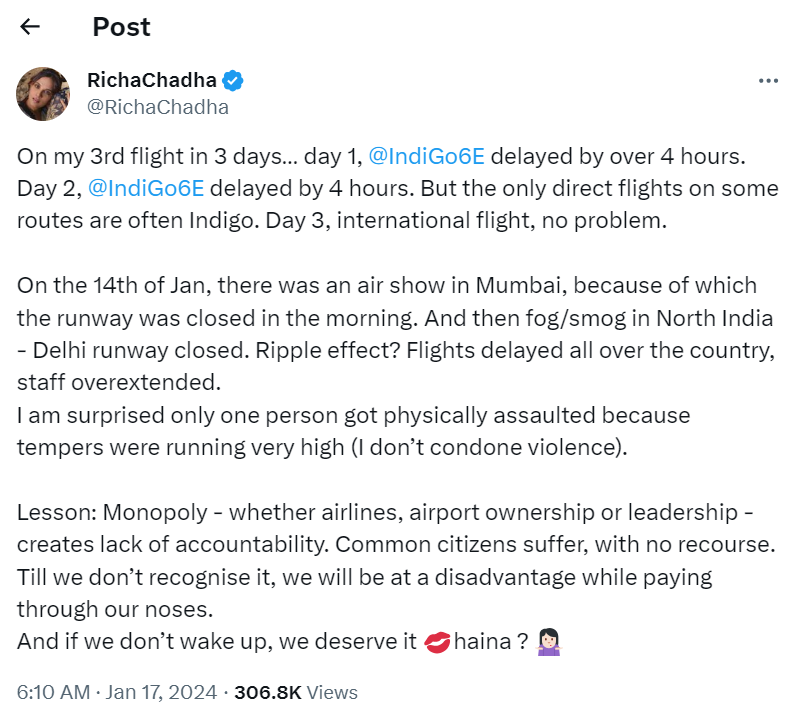Open RichaChadha's profile avatar
Screen dimensions: 796x725
click(x=44, y=94)
